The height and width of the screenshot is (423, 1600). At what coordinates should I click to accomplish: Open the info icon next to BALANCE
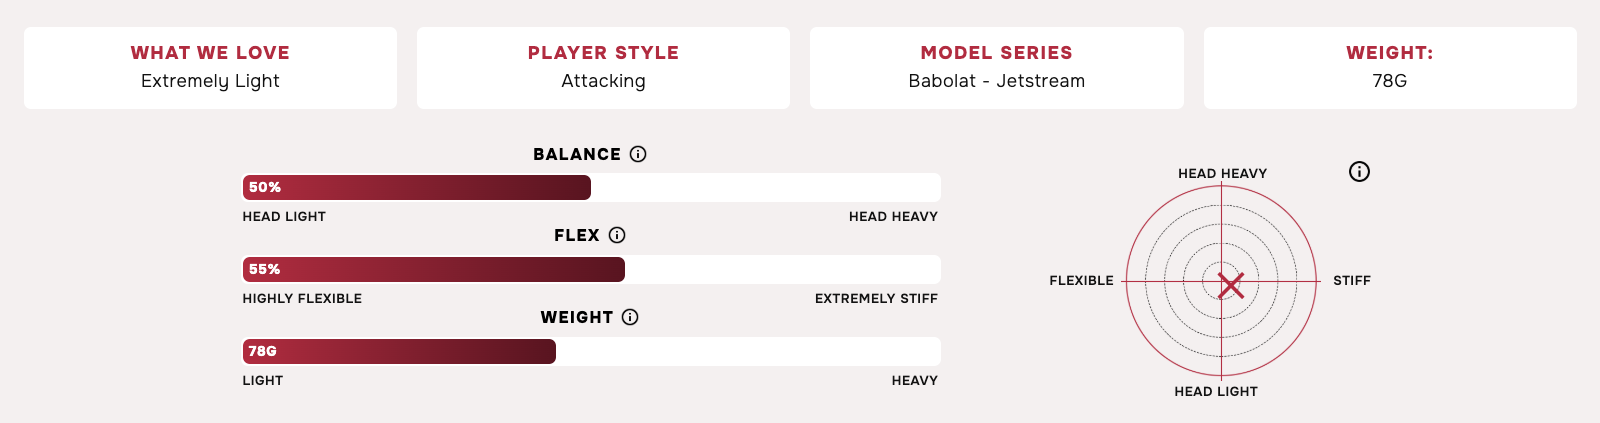click(638, 154)
